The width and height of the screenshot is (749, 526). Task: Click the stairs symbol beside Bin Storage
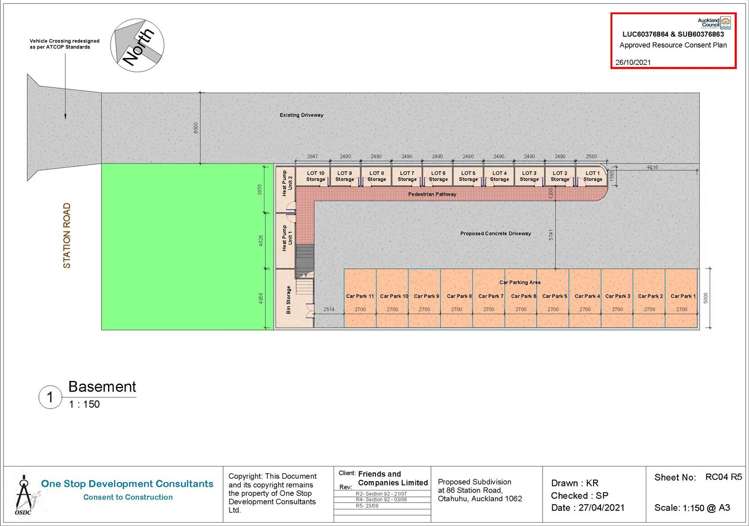coord(305,261)
